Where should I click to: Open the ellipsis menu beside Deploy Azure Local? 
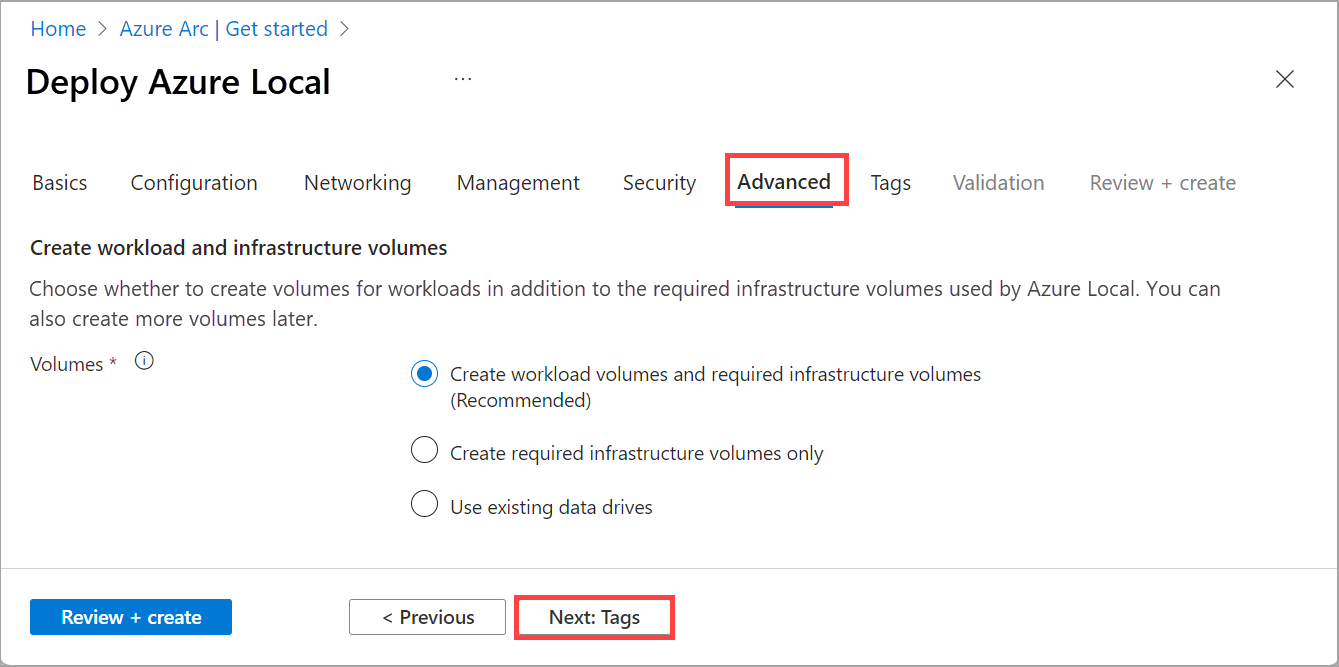(x=463, y=79)
